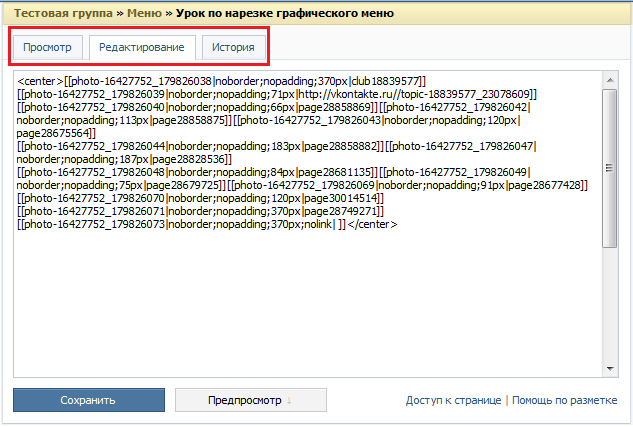Click the text page28858869
The height and width of the screenshot is (427, 633).
pos(334,107)
